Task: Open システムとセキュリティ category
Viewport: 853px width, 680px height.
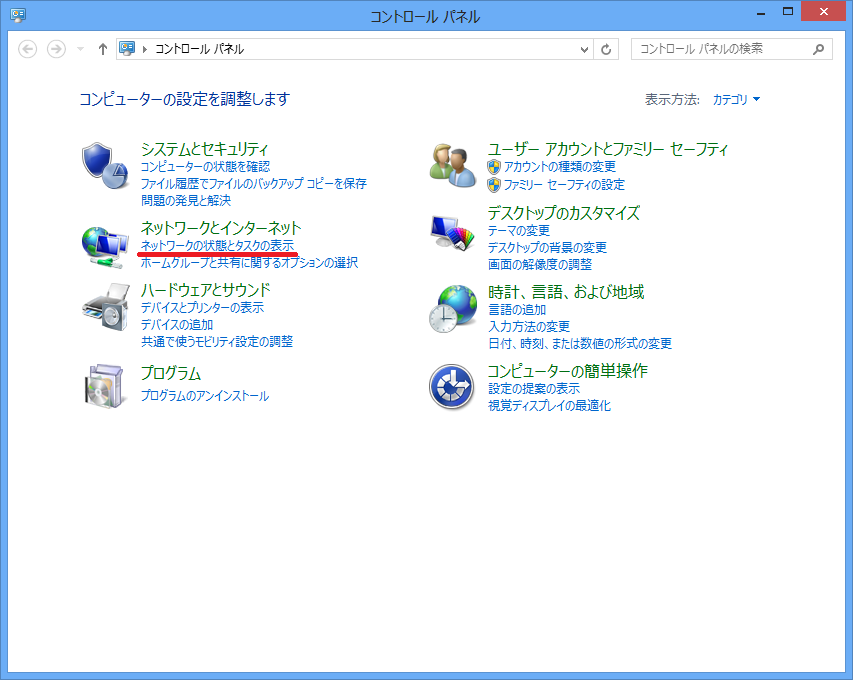Action: pos(205,149)
